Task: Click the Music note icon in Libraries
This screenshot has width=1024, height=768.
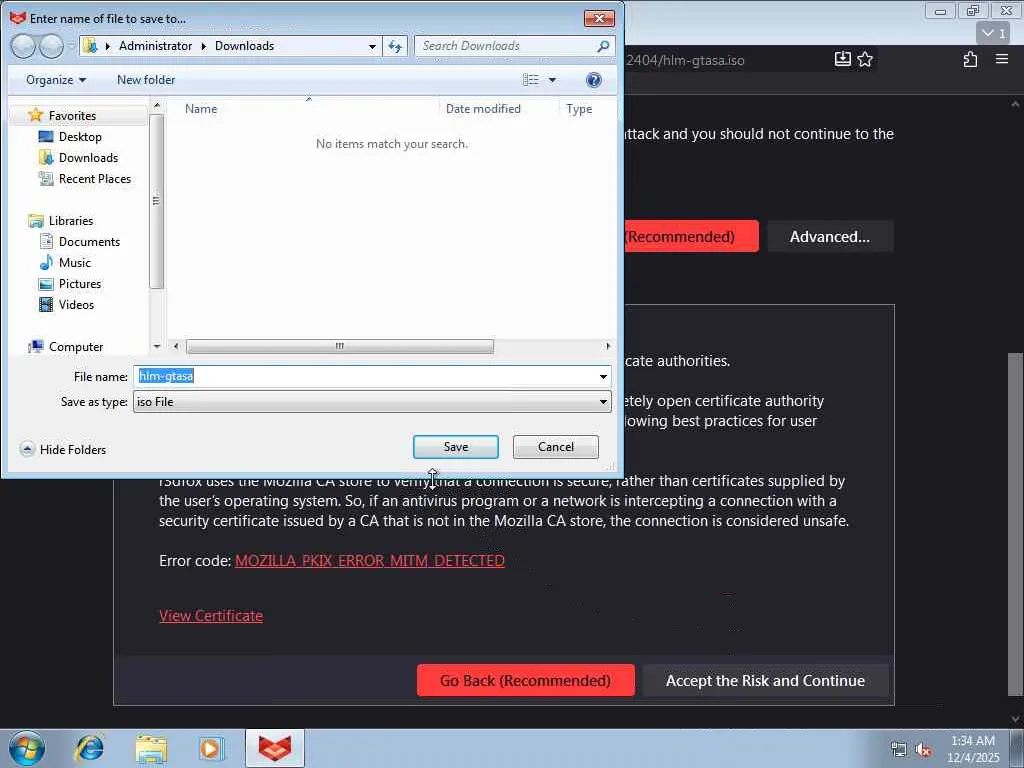Action: pos(46,263)
